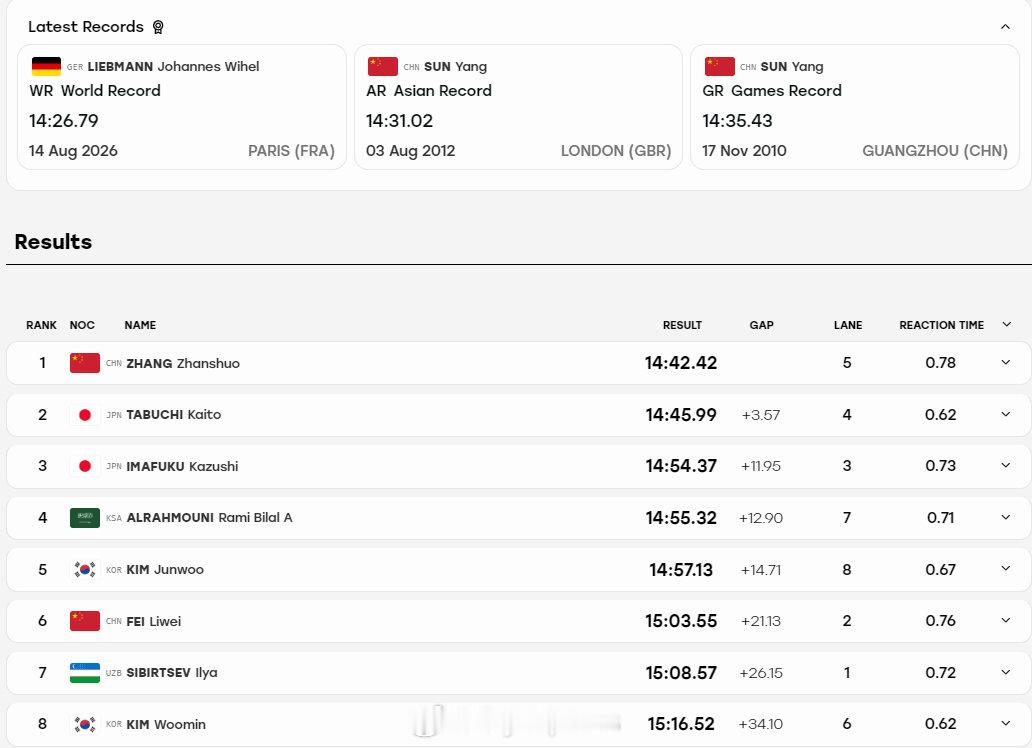Click the Germany flag on the World Record card

46,67
